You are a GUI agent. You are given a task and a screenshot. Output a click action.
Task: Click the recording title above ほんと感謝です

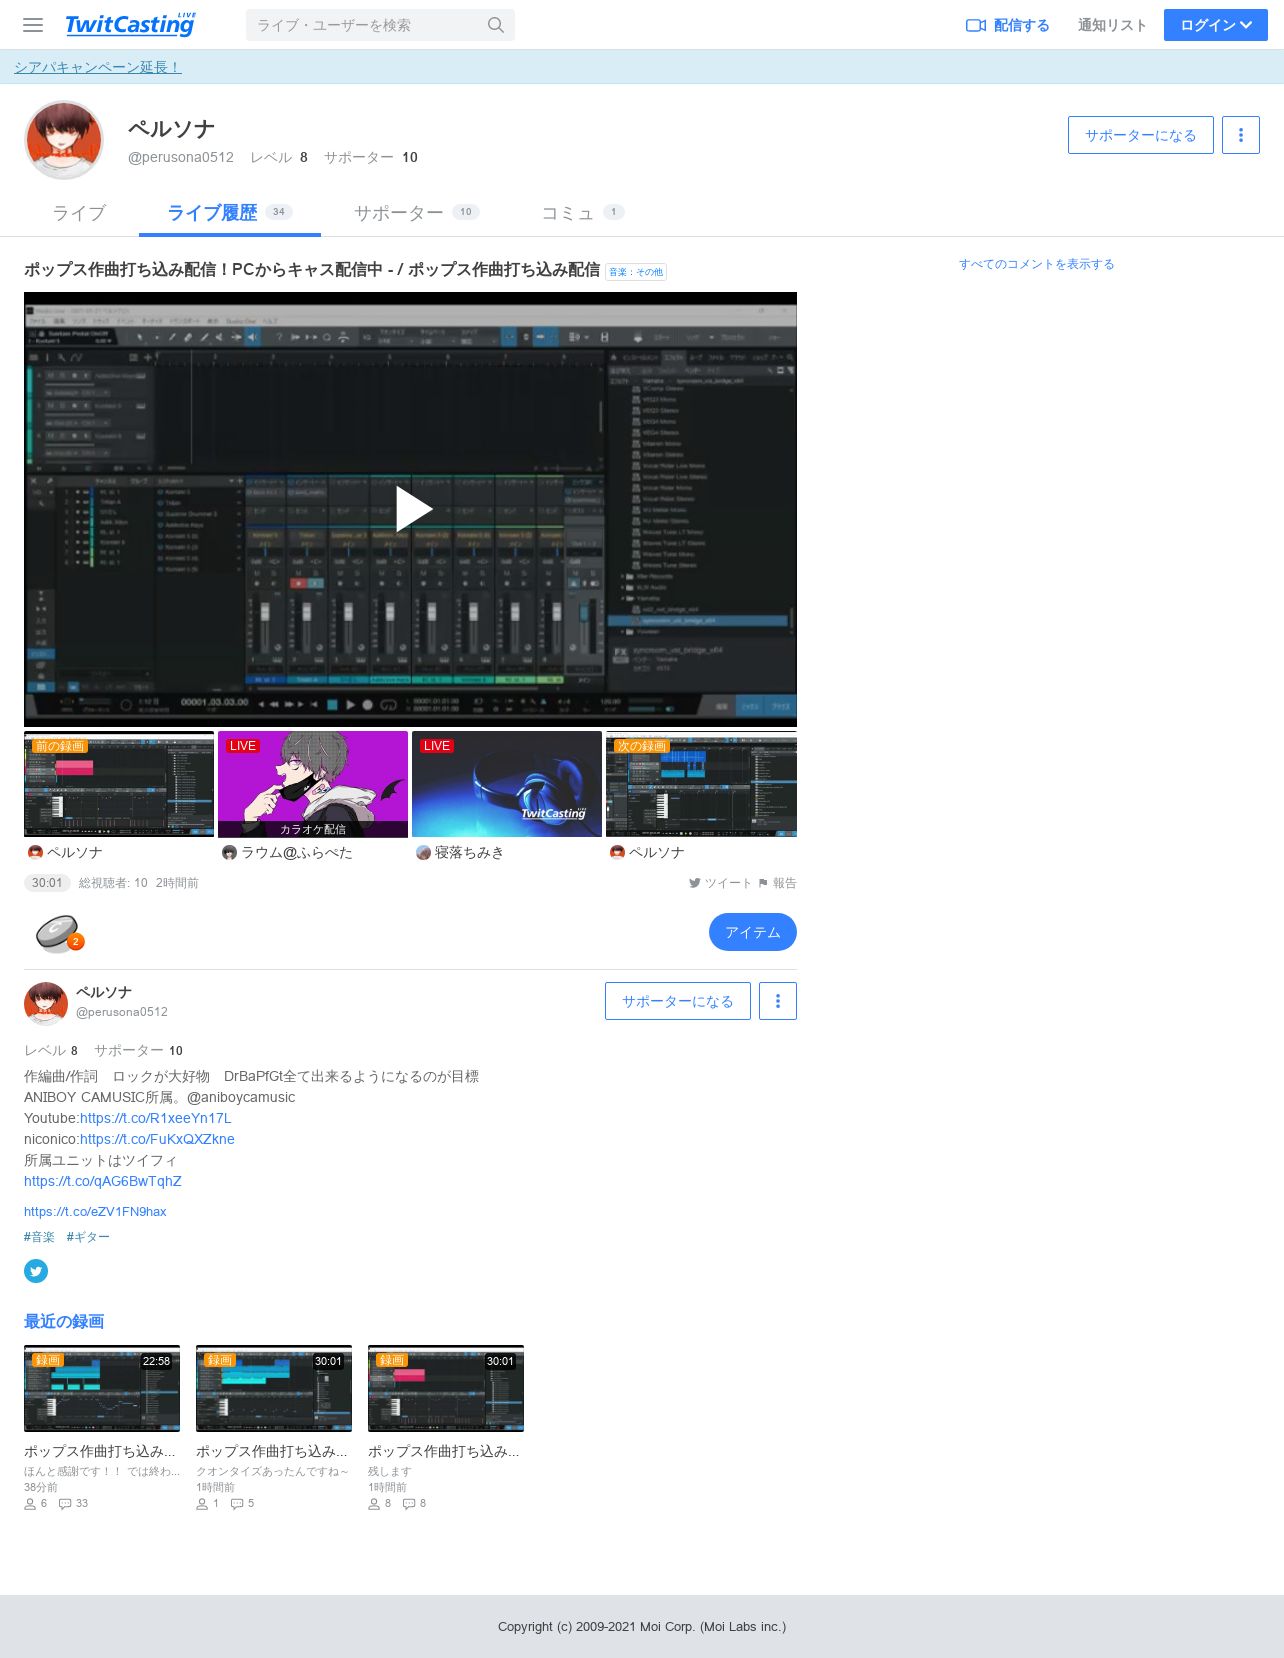point(100,1451)
